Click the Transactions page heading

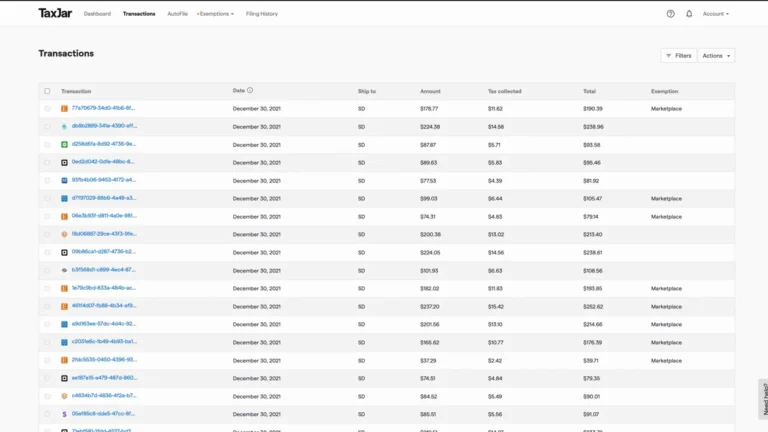[66, 53]
